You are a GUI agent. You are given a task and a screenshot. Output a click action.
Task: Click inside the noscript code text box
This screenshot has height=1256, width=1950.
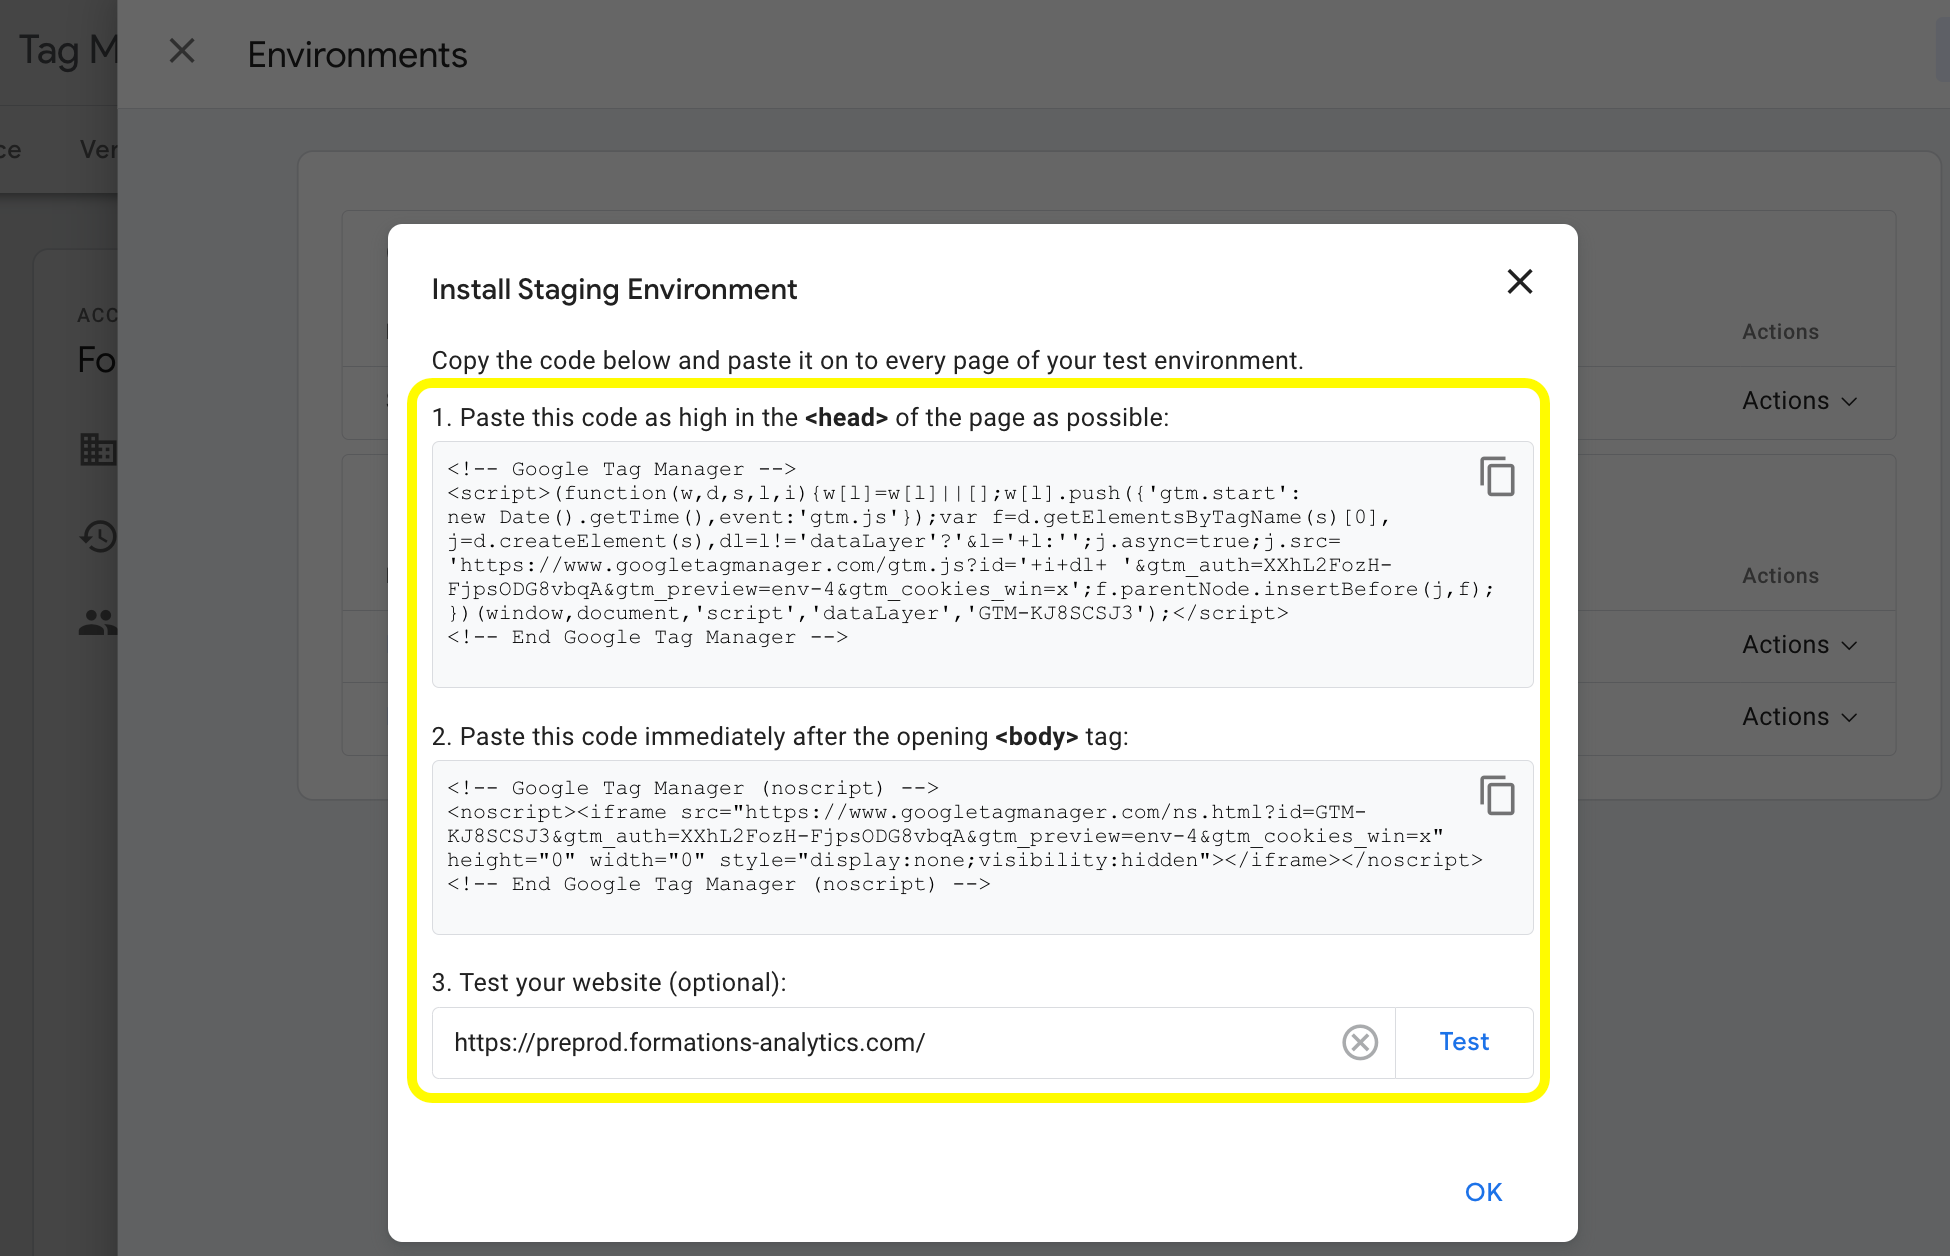[950, 848]
